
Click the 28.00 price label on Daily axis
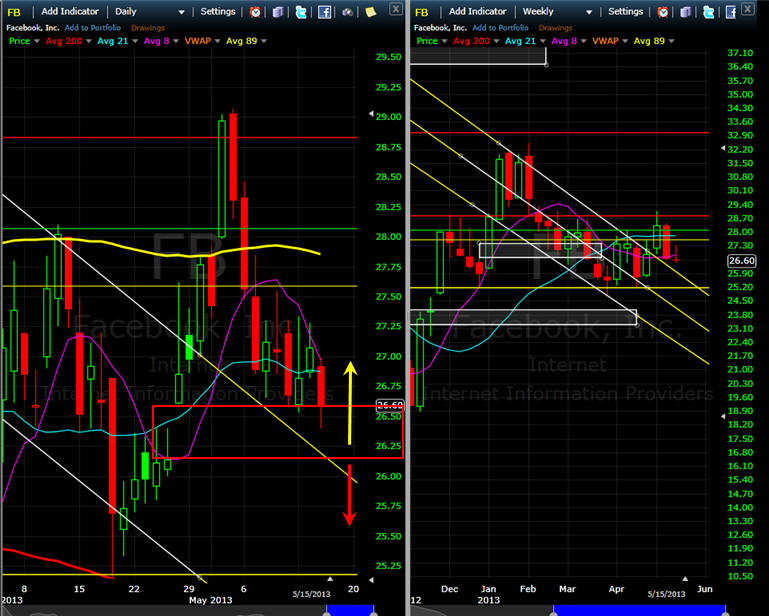(x=388, y=237)
